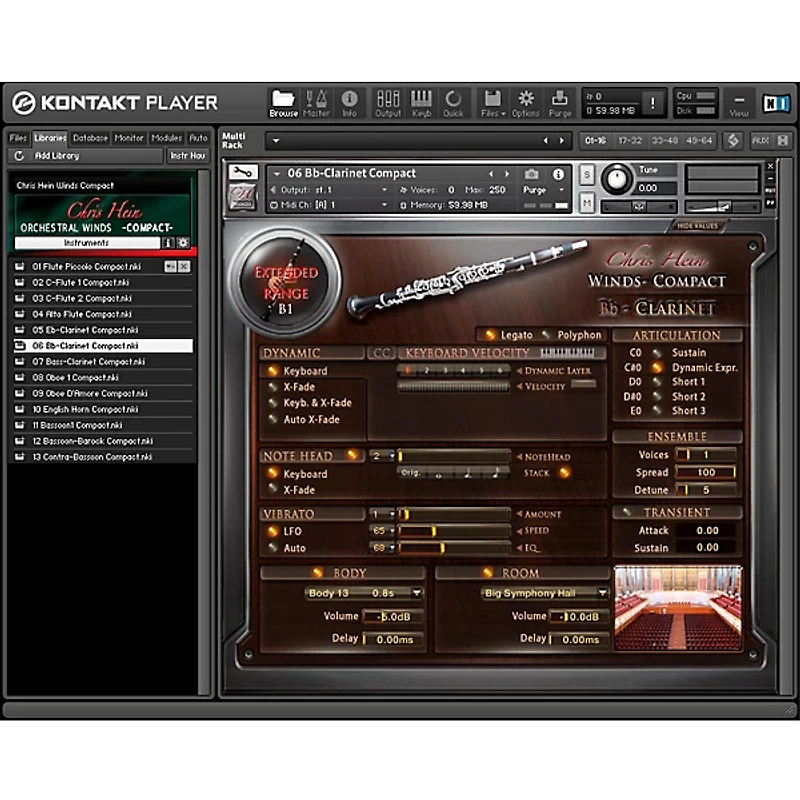Click the View minimize icon
800x800 pixels.
pyautogui.click(x=739, y=104)
